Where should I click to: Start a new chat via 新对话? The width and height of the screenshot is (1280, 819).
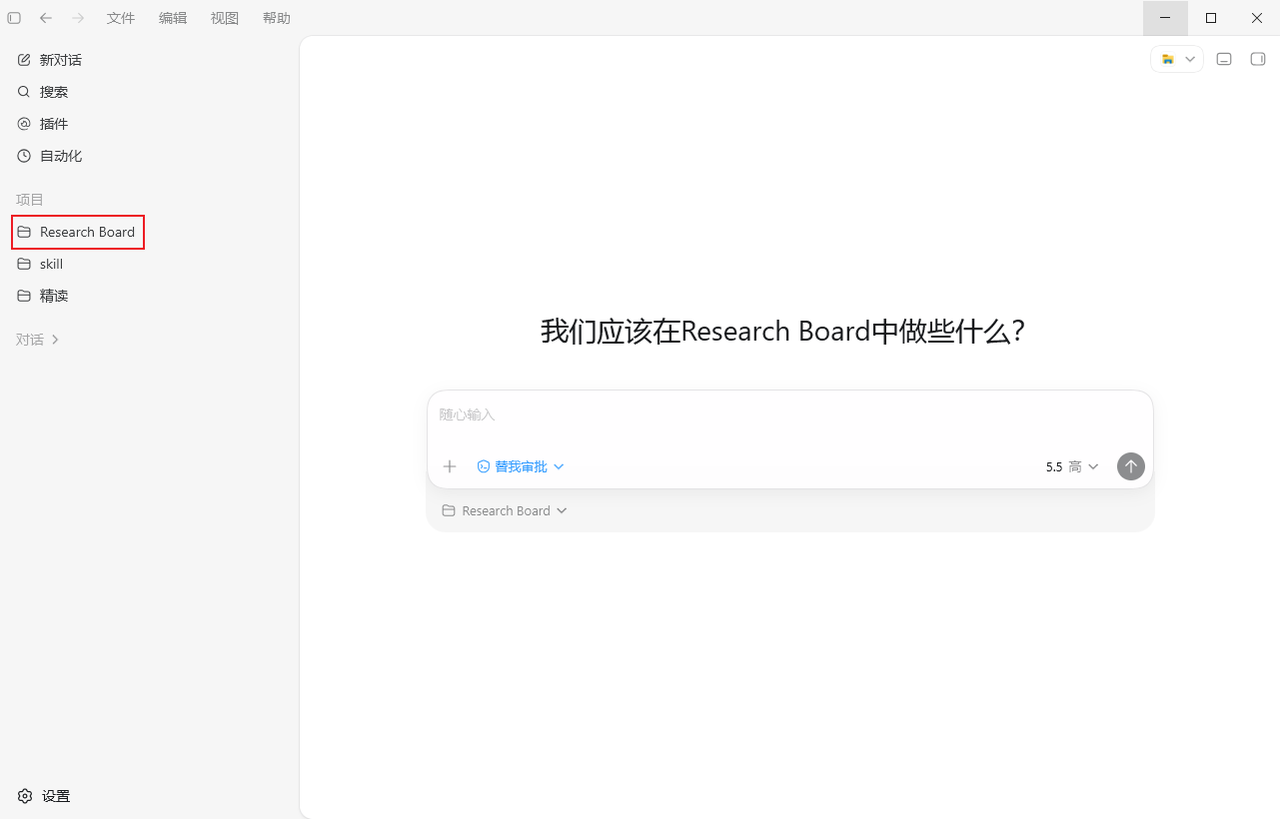[50, 60]
